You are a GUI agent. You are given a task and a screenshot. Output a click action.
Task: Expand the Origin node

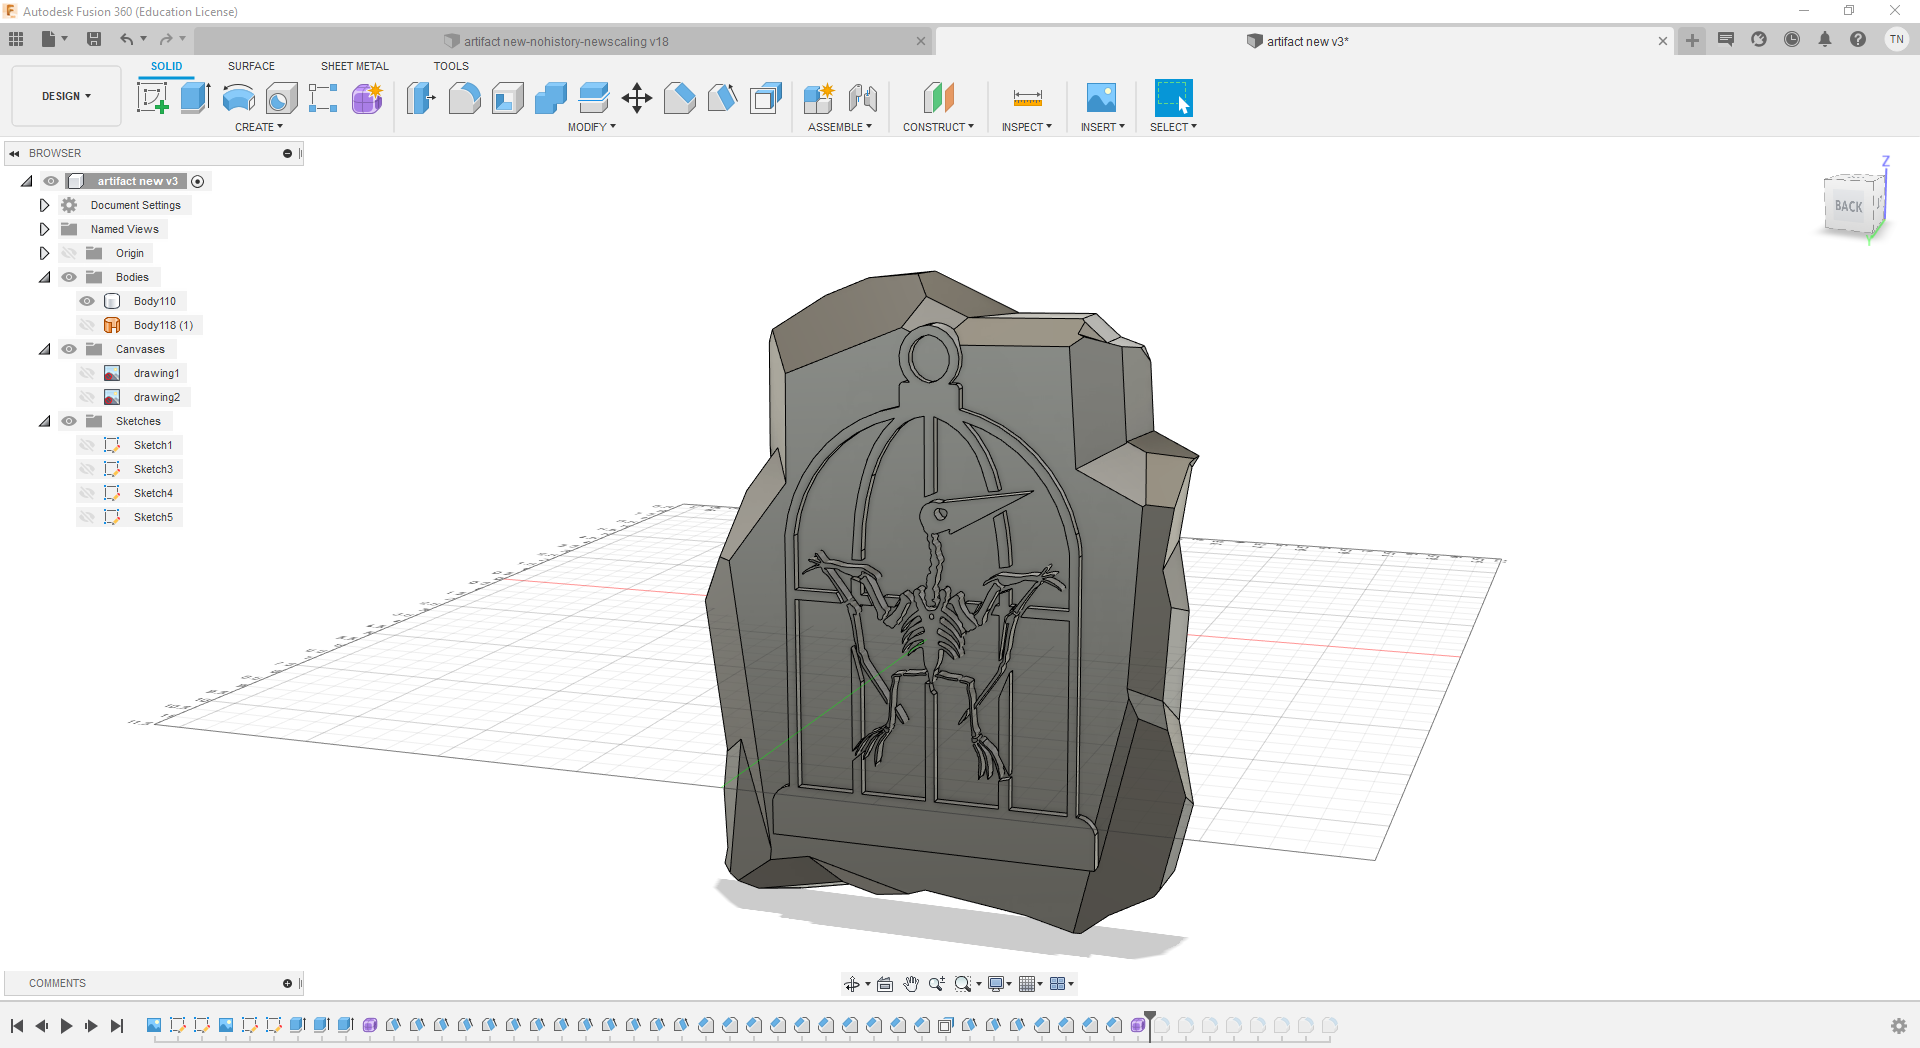(44, 253)
